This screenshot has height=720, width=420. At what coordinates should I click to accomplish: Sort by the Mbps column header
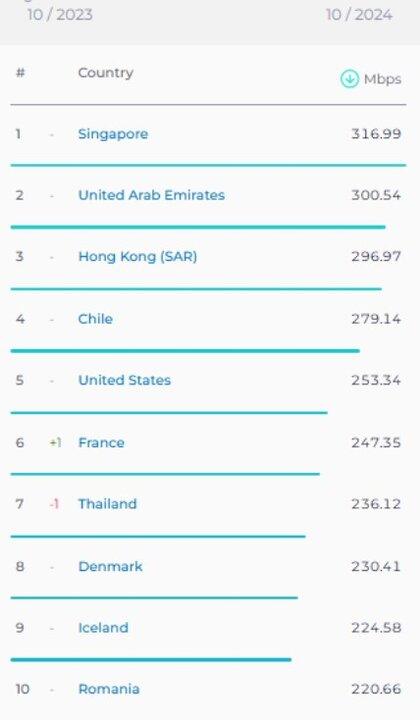point(382,79)
